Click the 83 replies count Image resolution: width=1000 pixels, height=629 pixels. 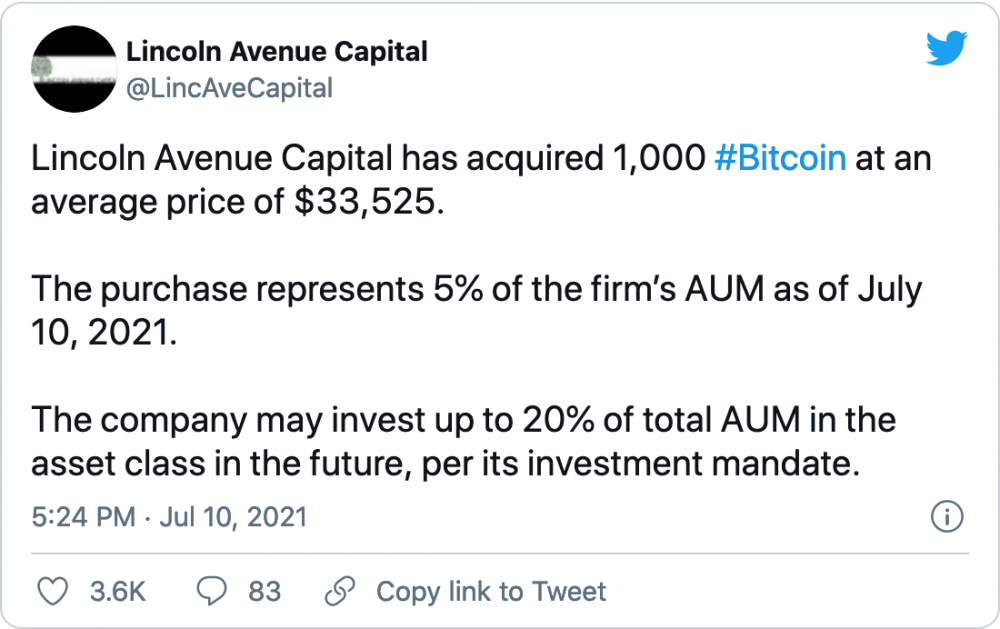pyautogui.click(x=265, y=591)
